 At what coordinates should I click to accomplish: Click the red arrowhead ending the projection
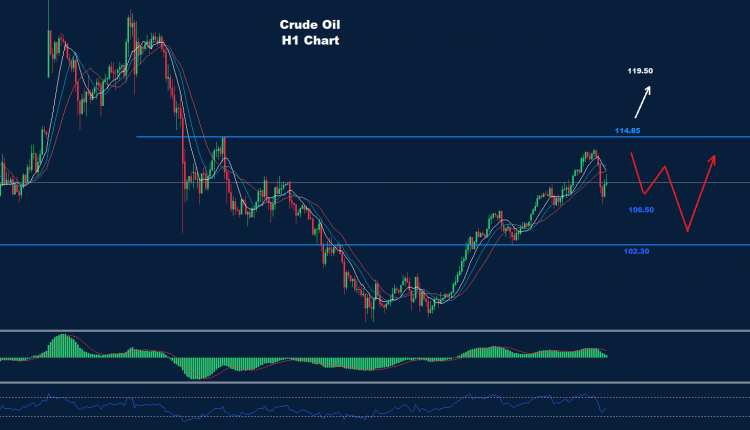coord(713,157)
